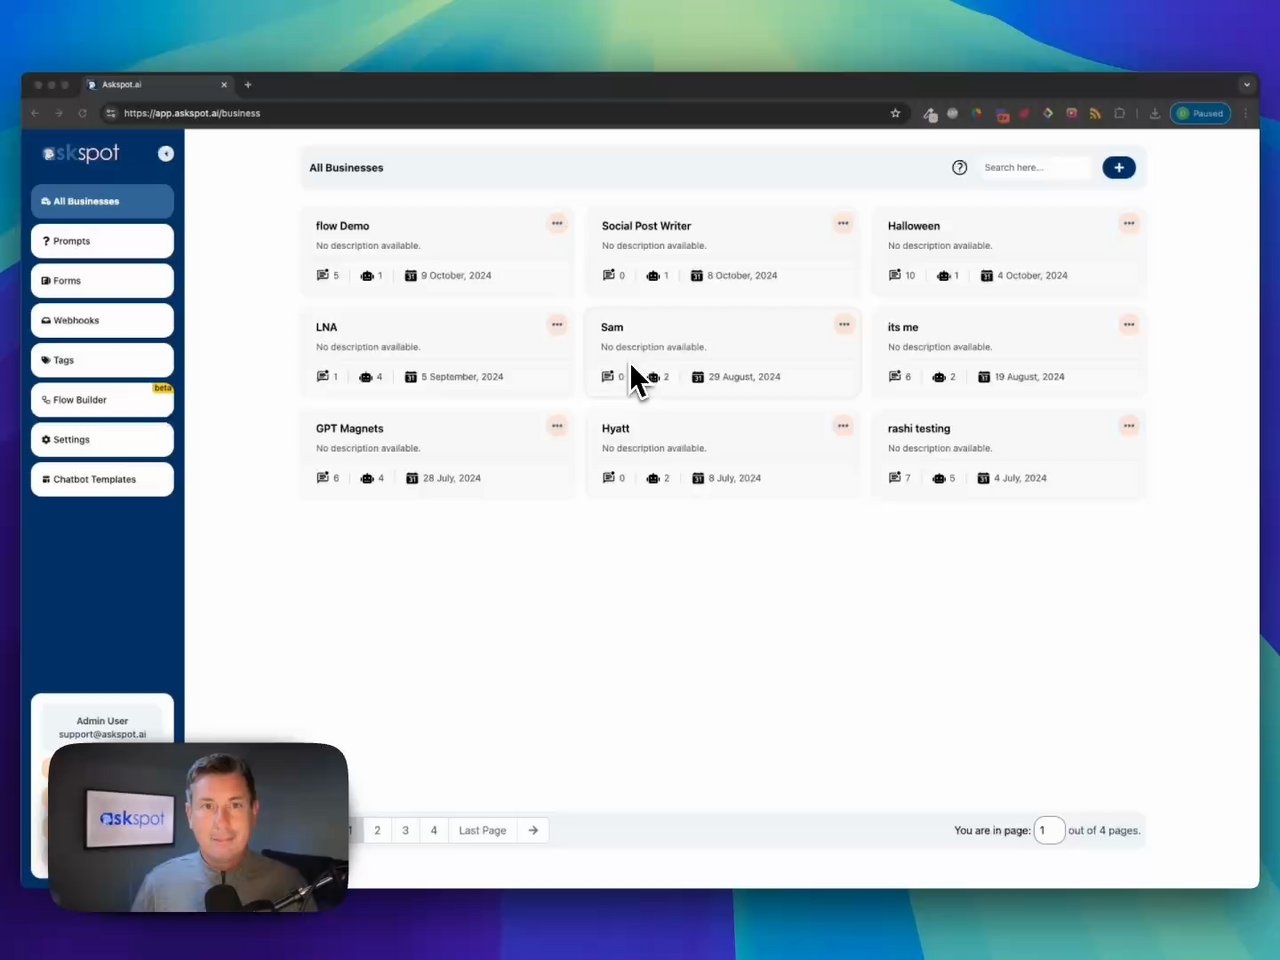Open options menu for LNA card

(x=557, y=324)
